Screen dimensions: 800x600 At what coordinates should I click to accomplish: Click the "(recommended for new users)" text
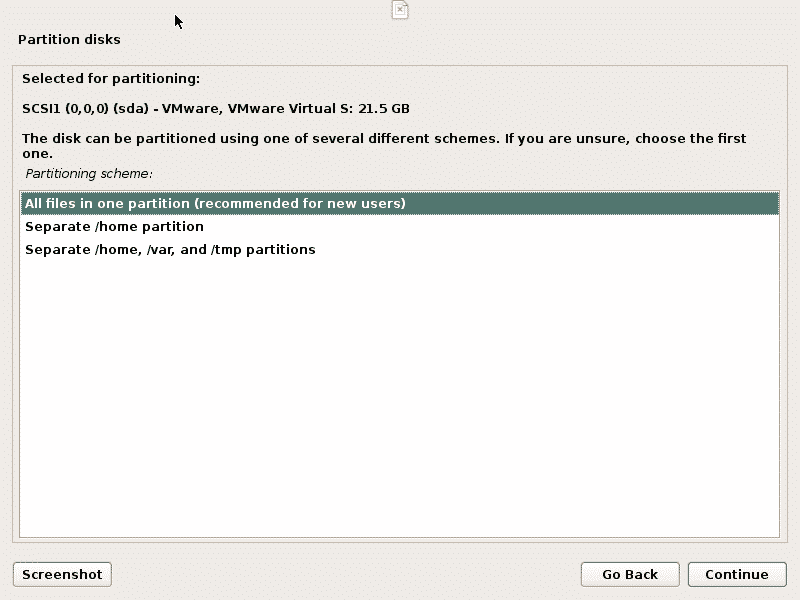coord(300,203)
